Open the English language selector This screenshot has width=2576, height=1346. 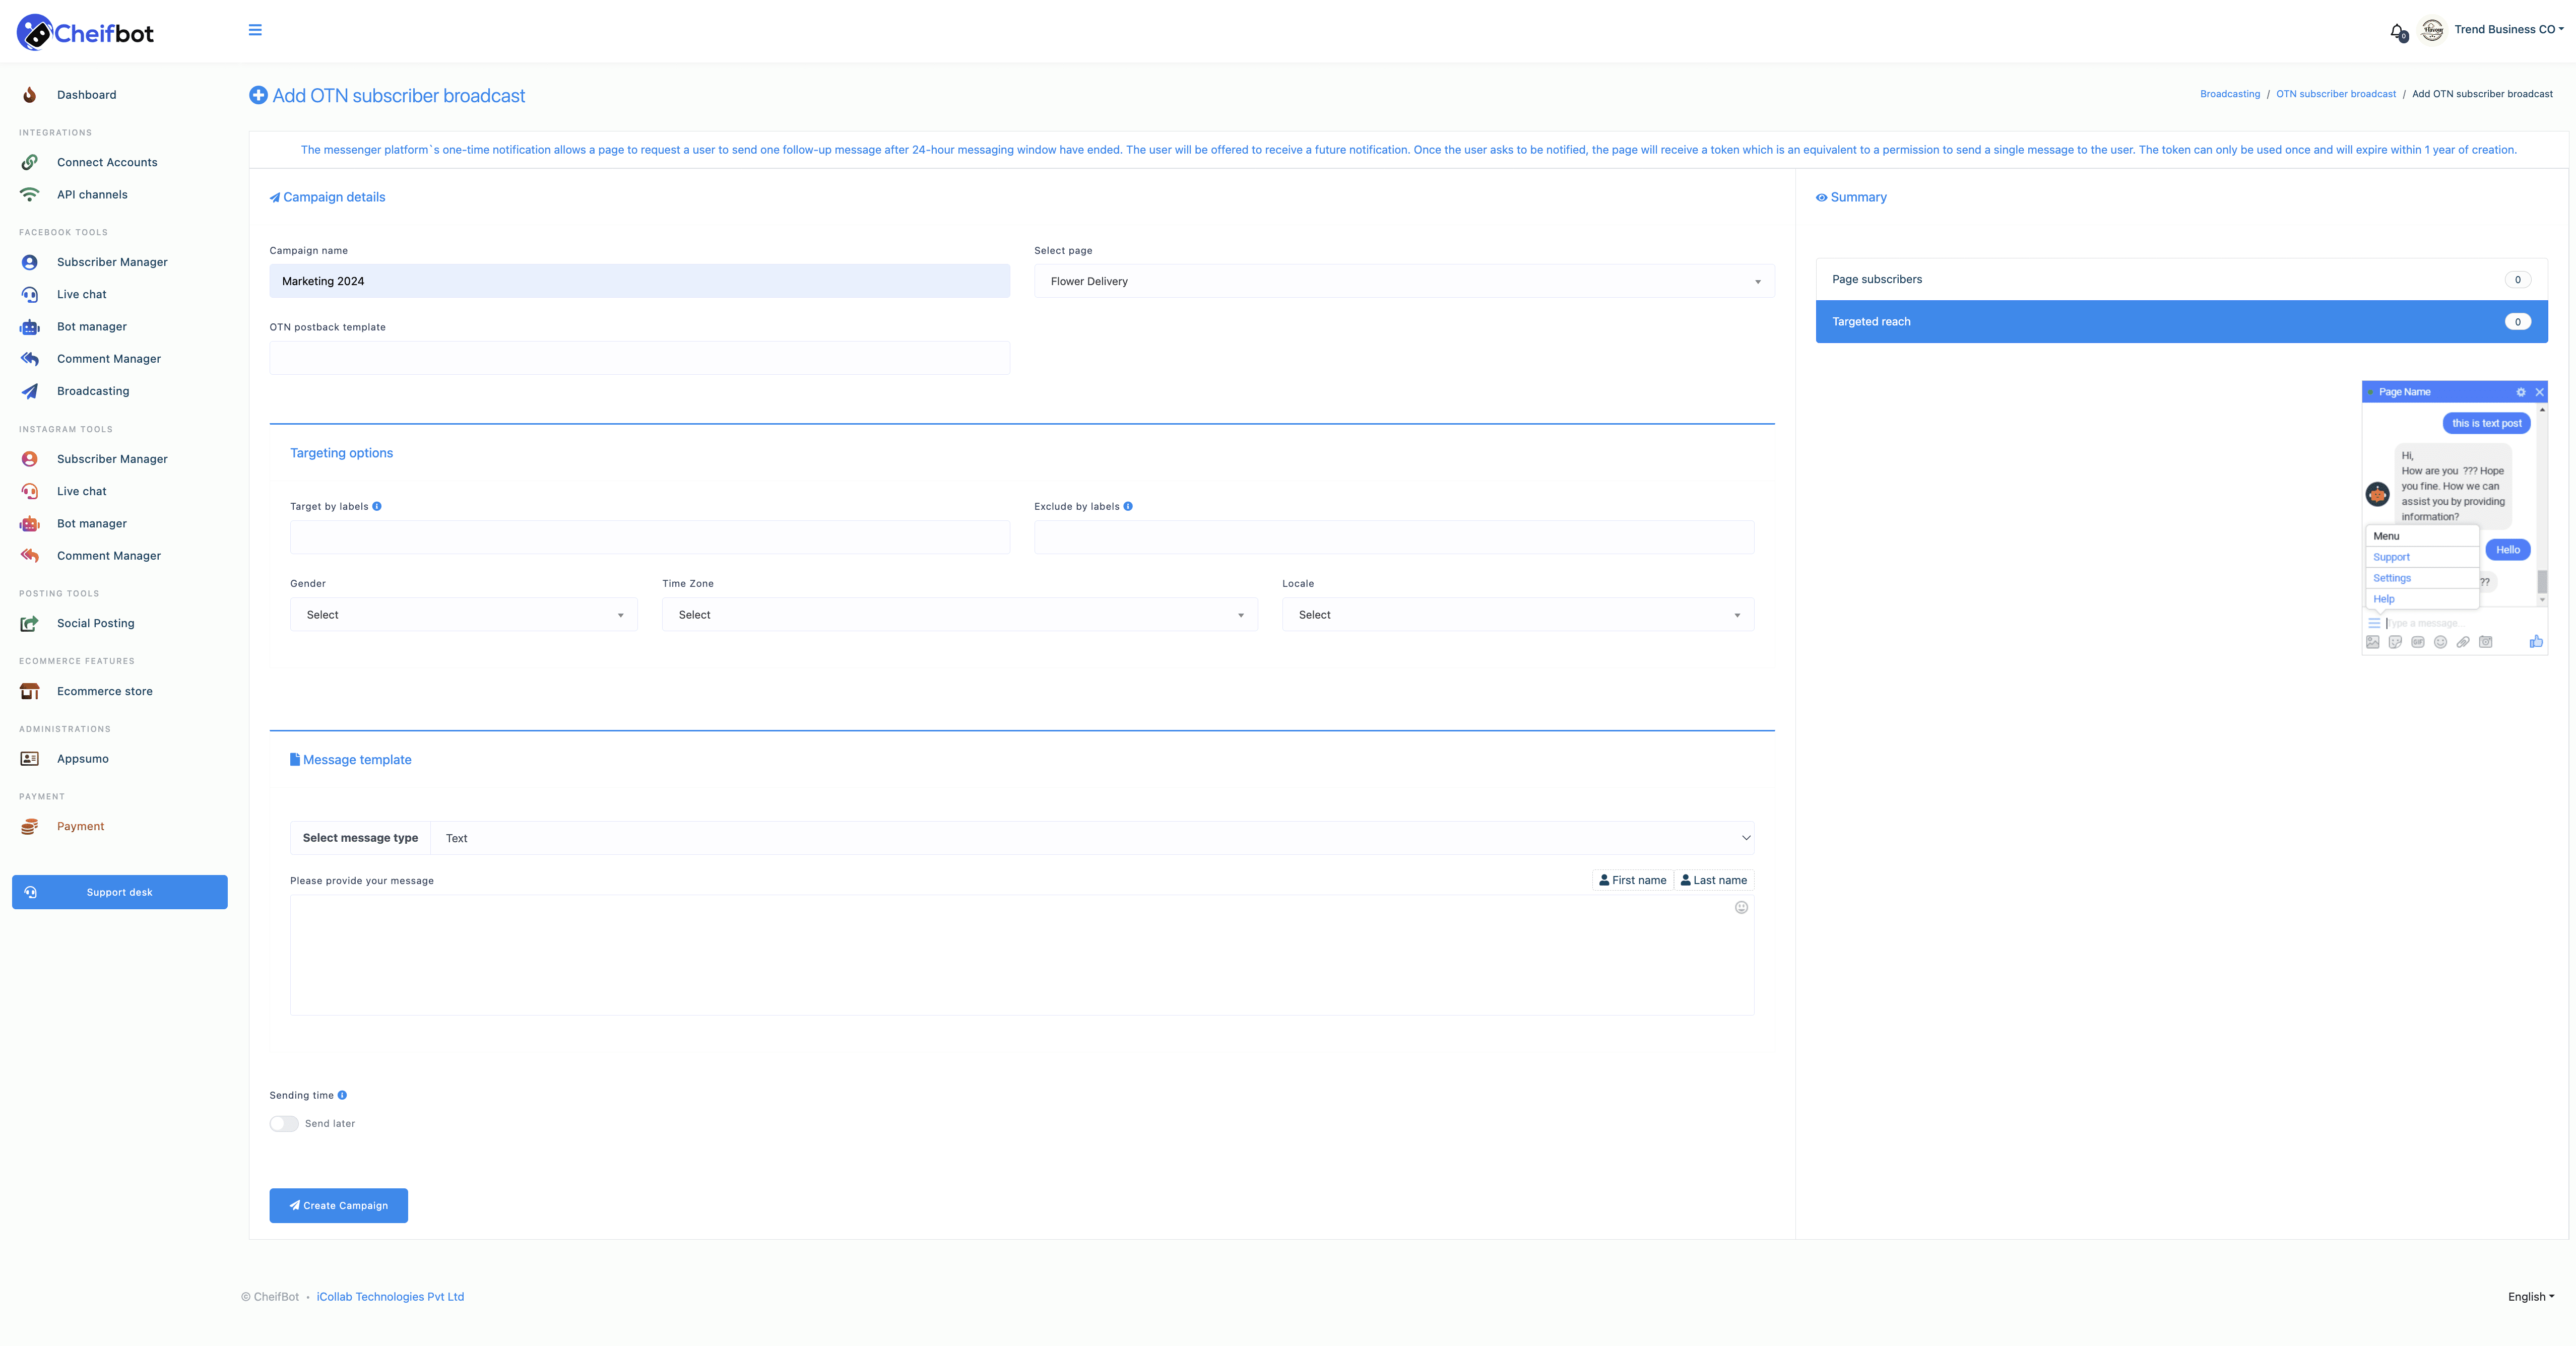pos(2530,1297)
